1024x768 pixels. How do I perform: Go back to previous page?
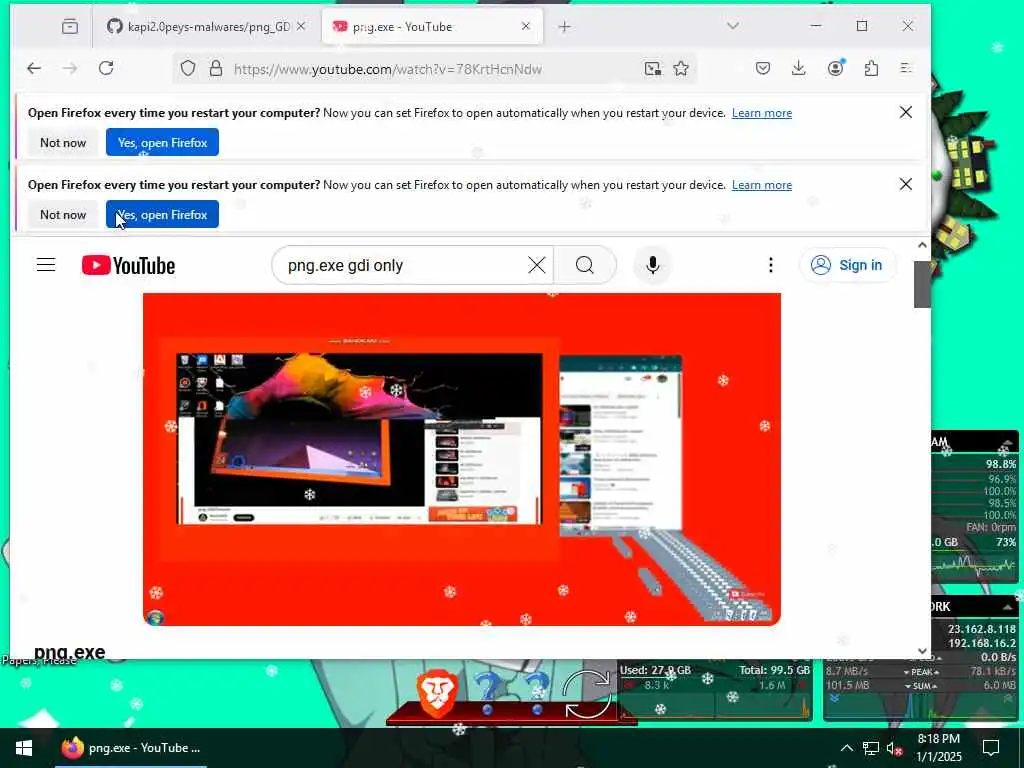(x=34, y=69)
